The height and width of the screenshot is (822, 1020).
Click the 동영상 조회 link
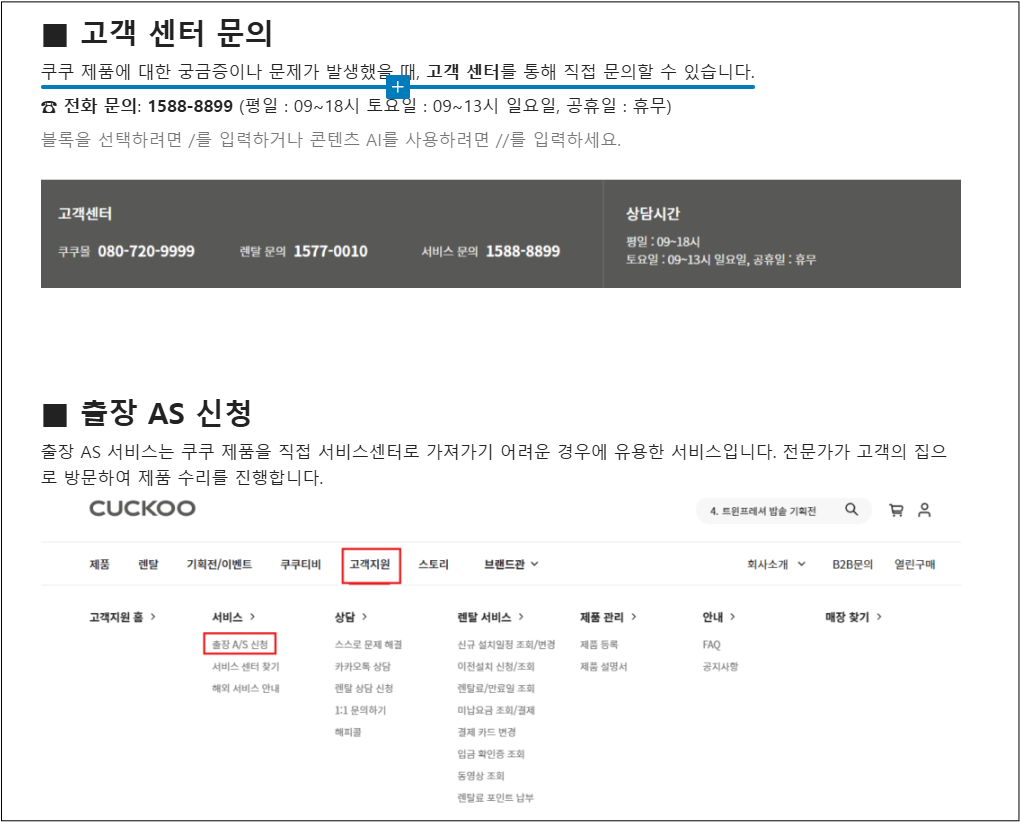pos(481,776)
